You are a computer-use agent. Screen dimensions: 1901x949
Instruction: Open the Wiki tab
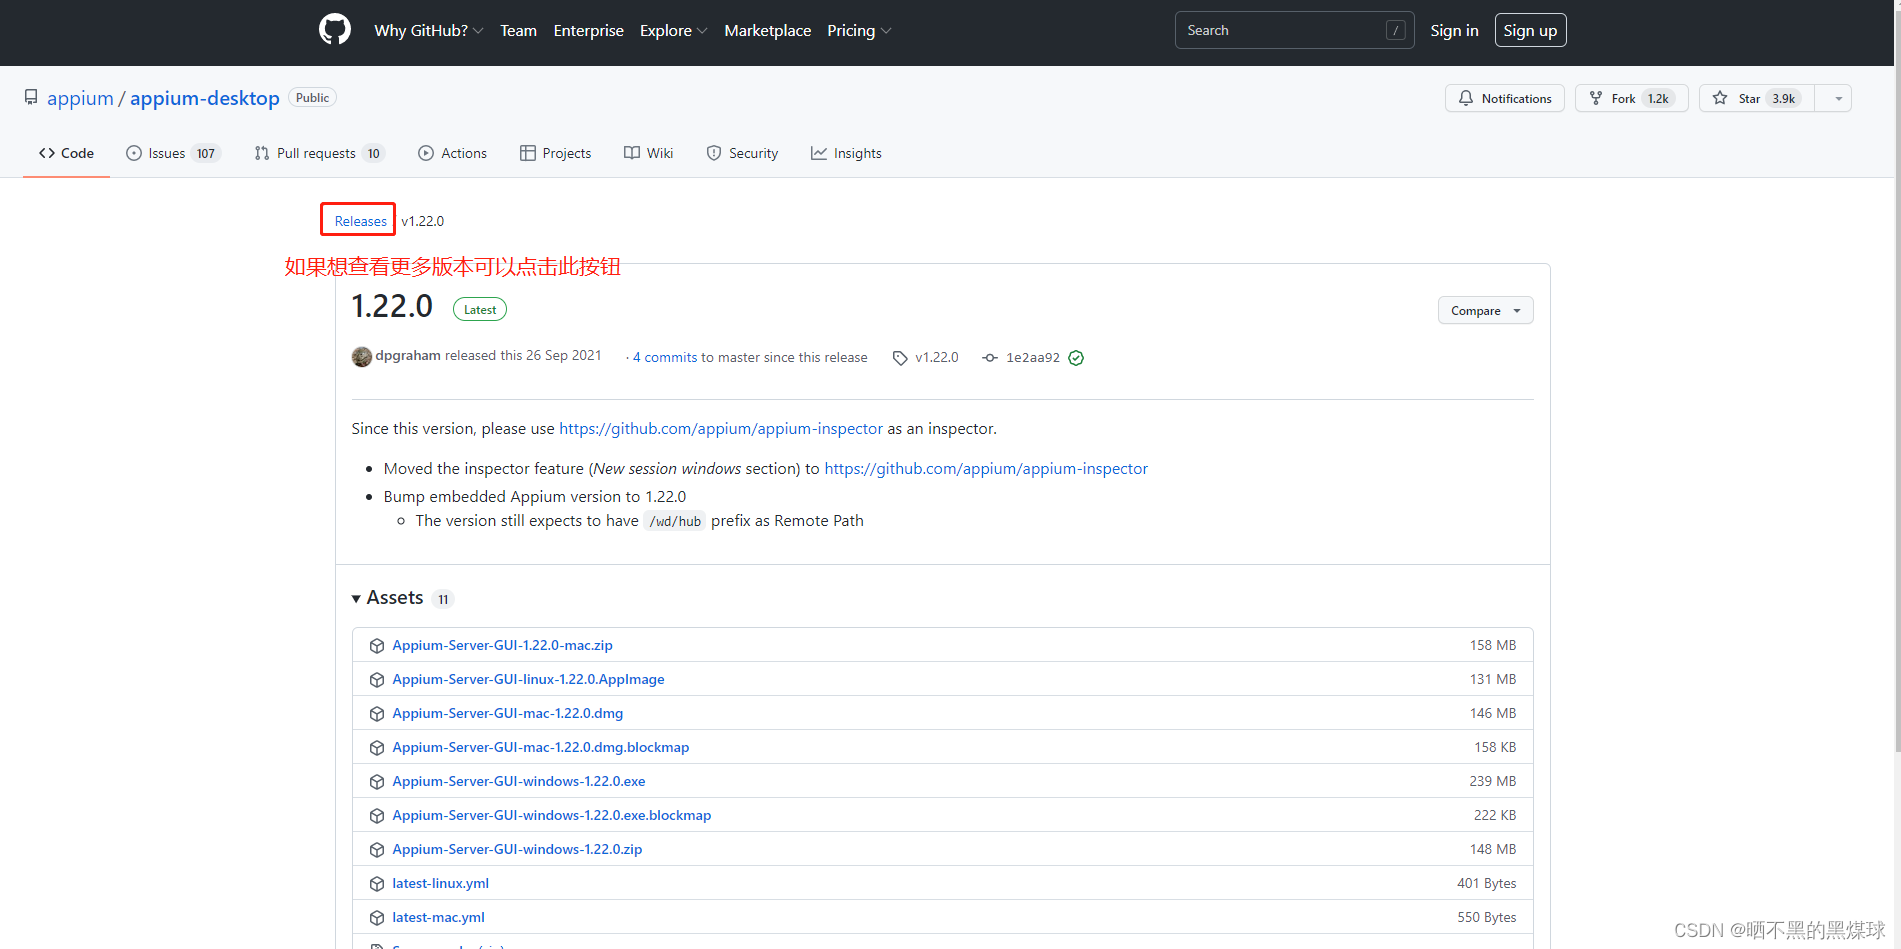point(648,153)
